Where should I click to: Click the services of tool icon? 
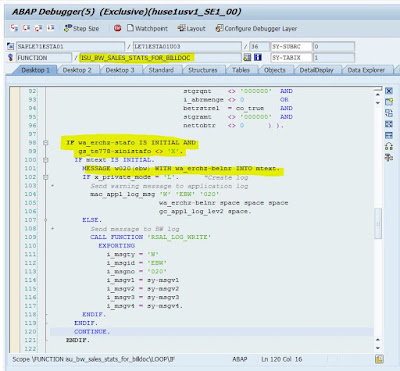[x=389, y=146]
